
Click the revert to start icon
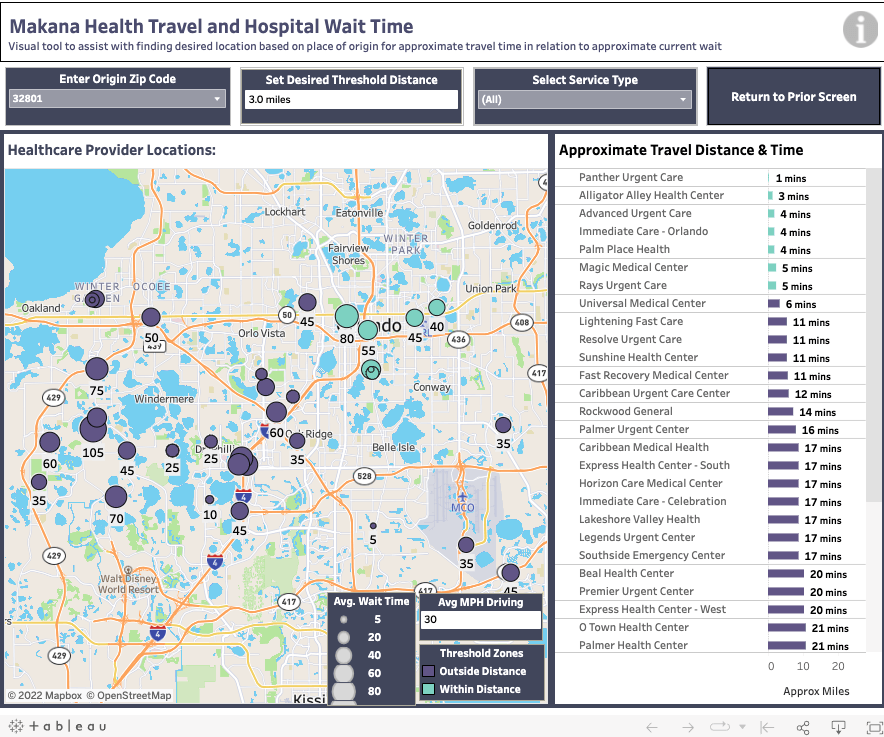coord(767,727)
